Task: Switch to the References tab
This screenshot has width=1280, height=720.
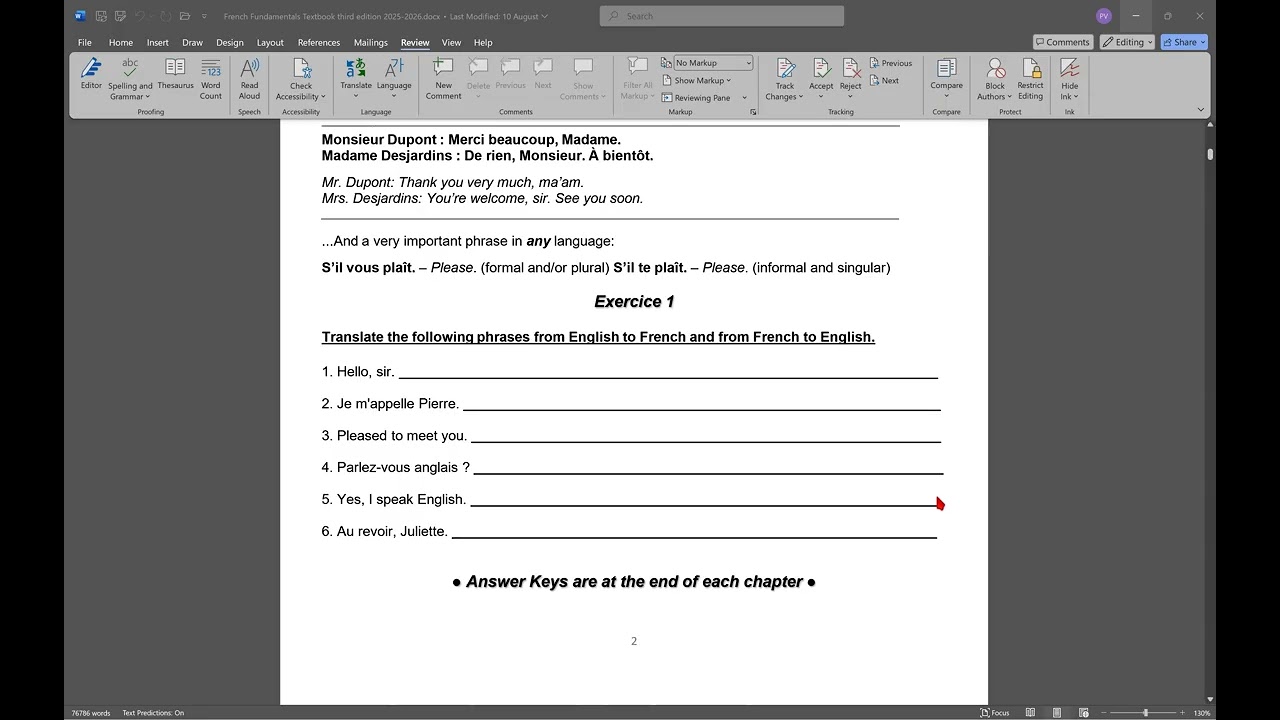Action: 319,43
